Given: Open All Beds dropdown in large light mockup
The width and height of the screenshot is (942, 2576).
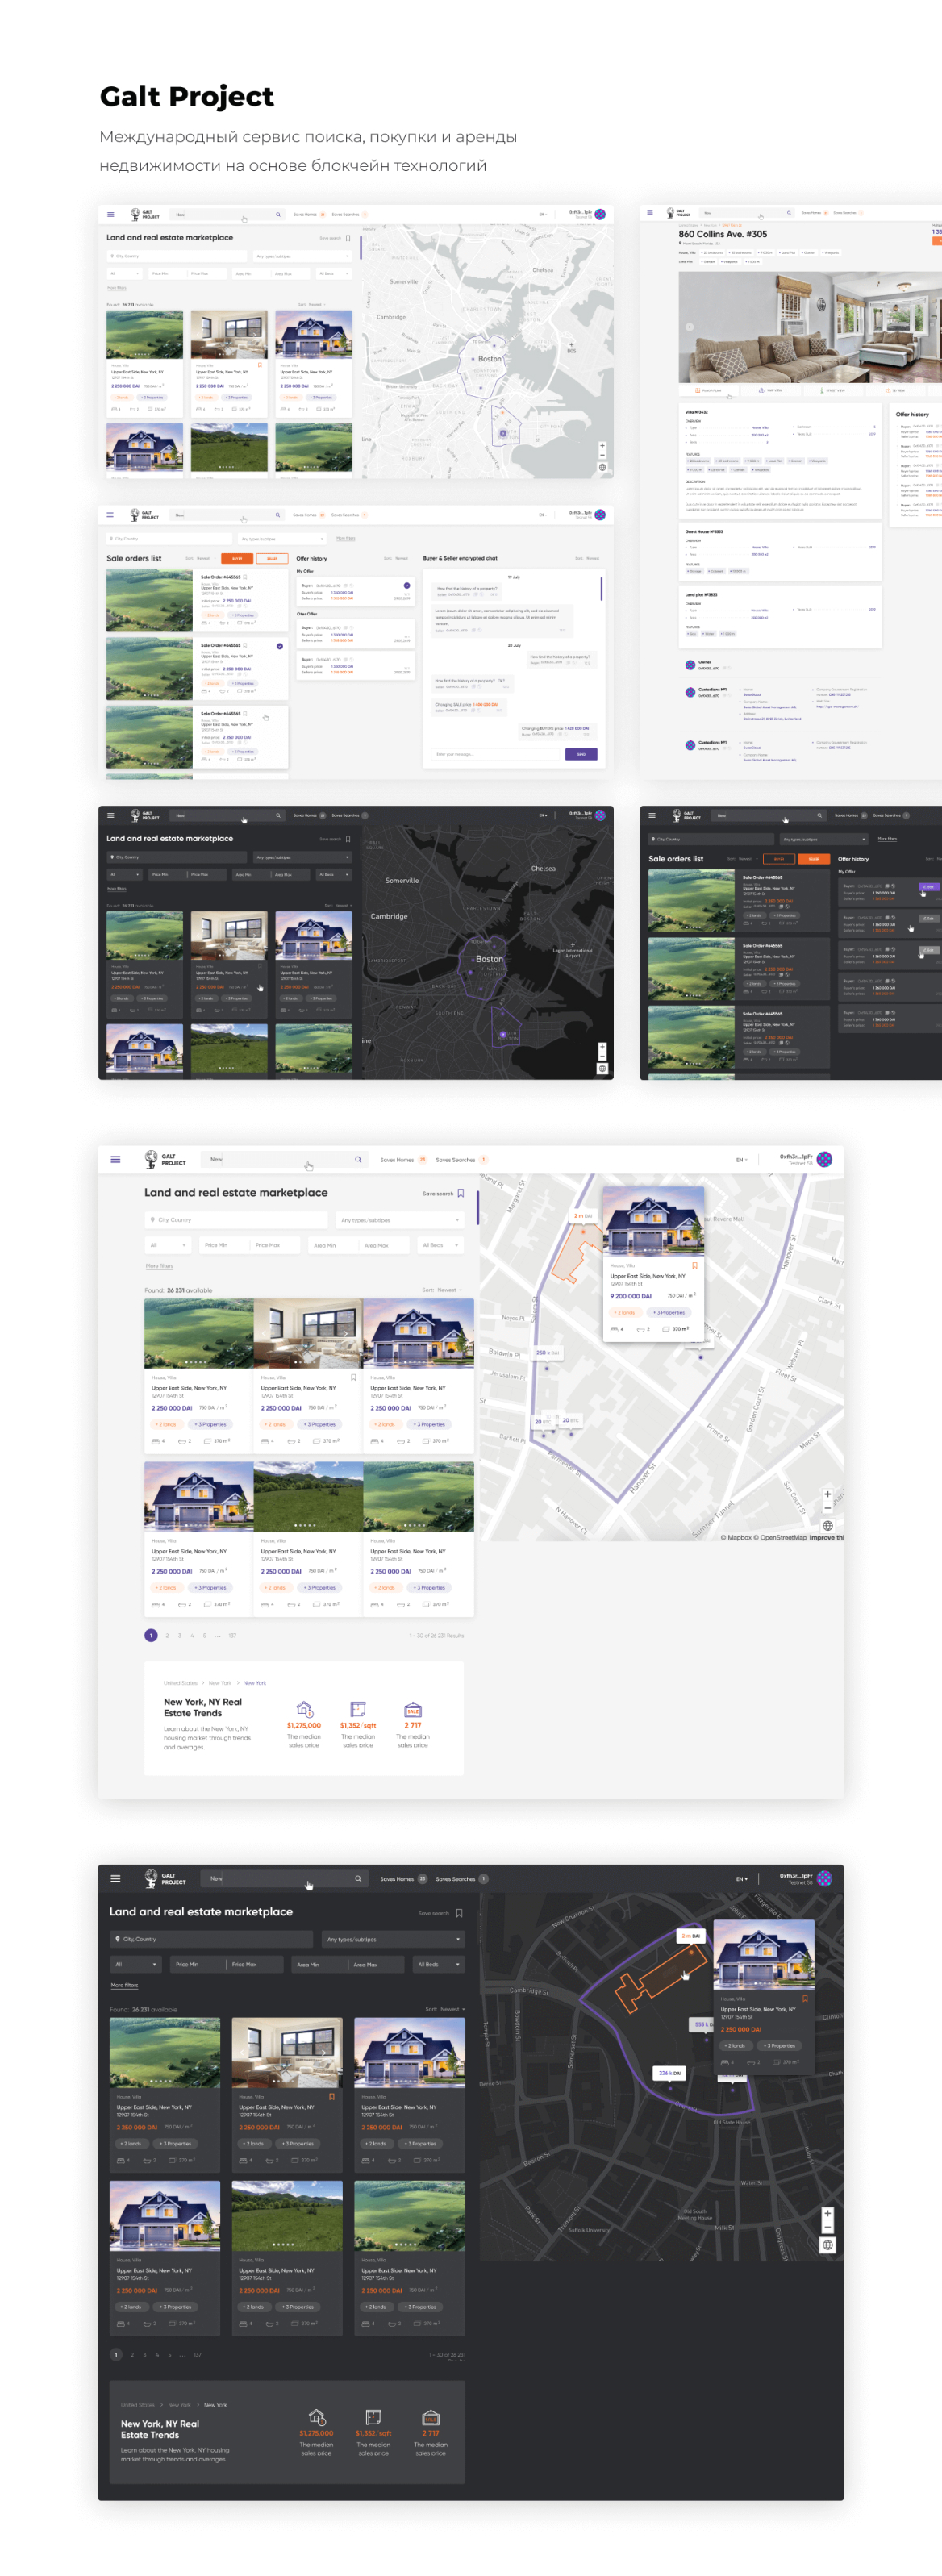Looking at the screenshot, I should pyautogui.click(x=440, y=1245).
